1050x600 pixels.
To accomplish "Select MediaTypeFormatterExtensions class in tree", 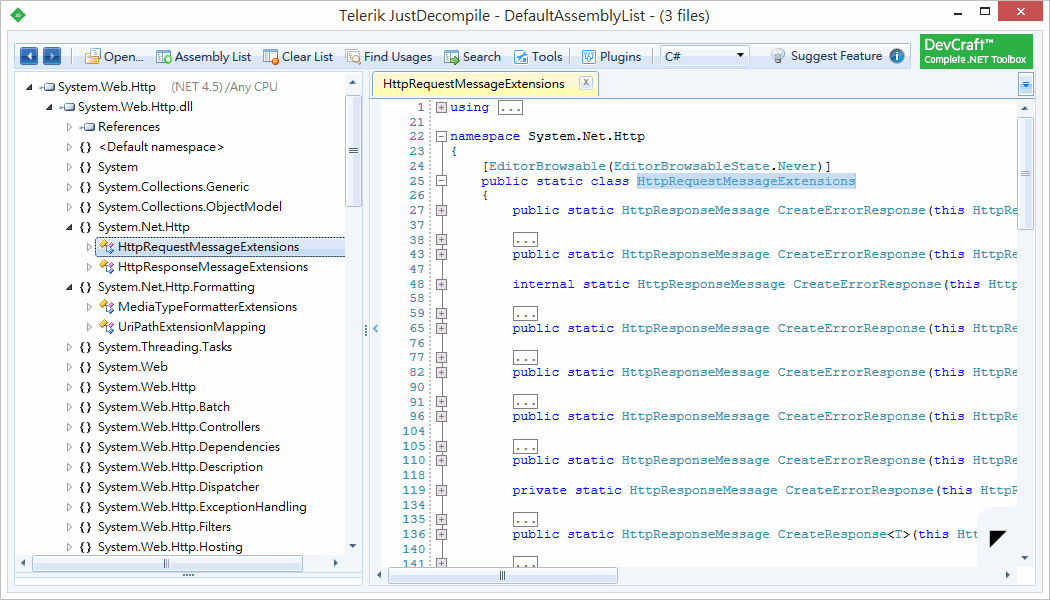I will coord(208,307).
